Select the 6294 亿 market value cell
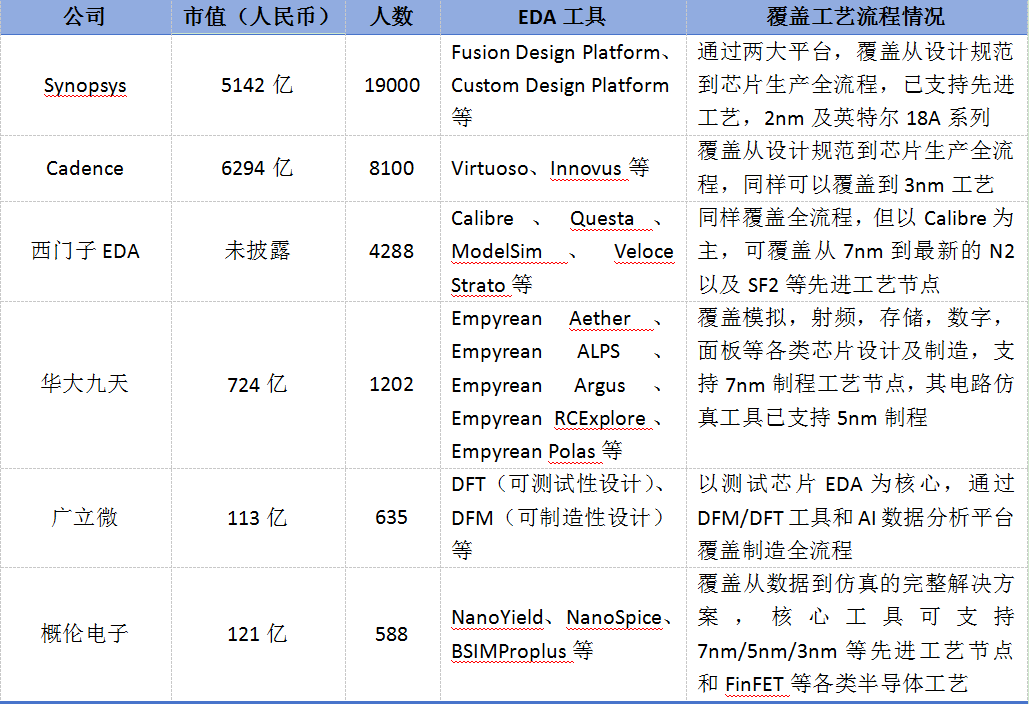Screen dimensions: 1029x704 (x=258, y=169)
